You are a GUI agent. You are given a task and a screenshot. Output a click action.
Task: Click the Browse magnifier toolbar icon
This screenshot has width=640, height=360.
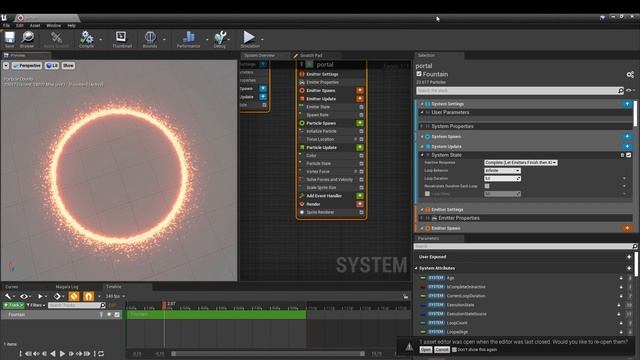[27, 38]
